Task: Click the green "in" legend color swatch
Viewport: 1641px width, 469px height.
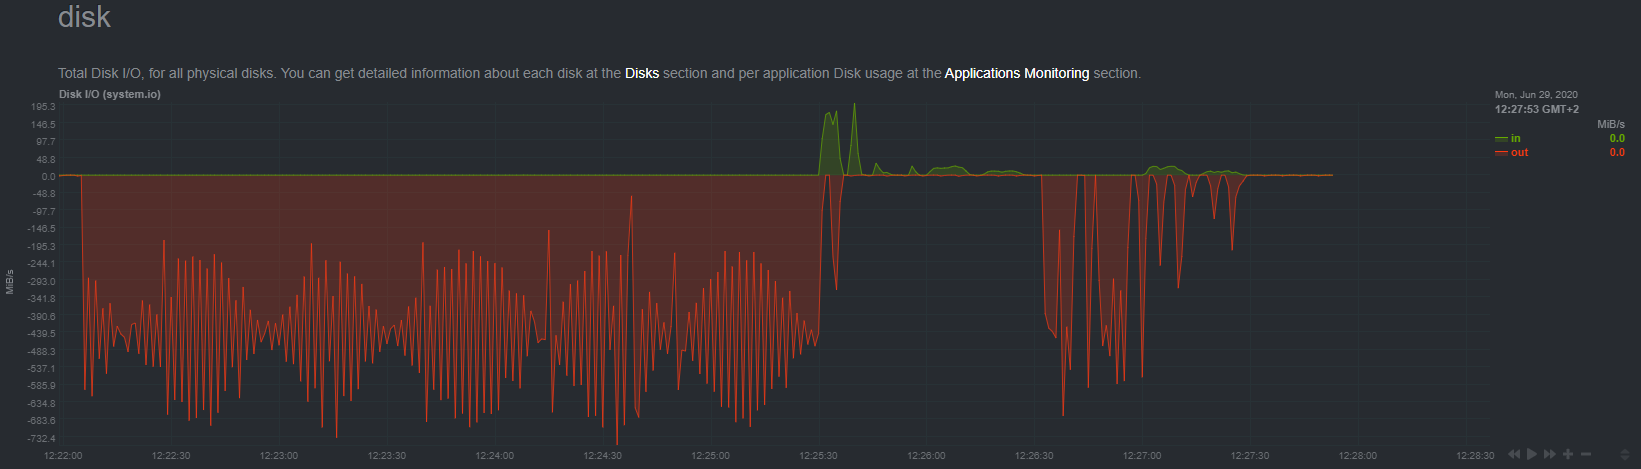Action: 1501,139
